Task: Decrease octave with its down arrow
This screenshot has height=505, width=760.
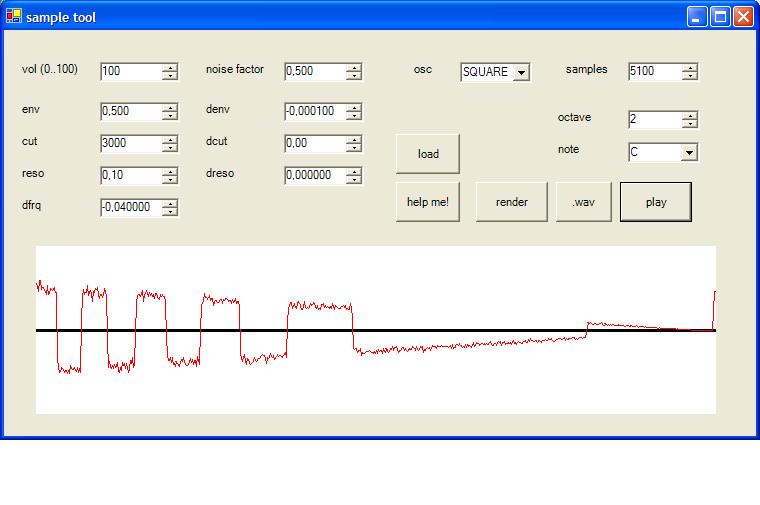Action: (690, 124)
